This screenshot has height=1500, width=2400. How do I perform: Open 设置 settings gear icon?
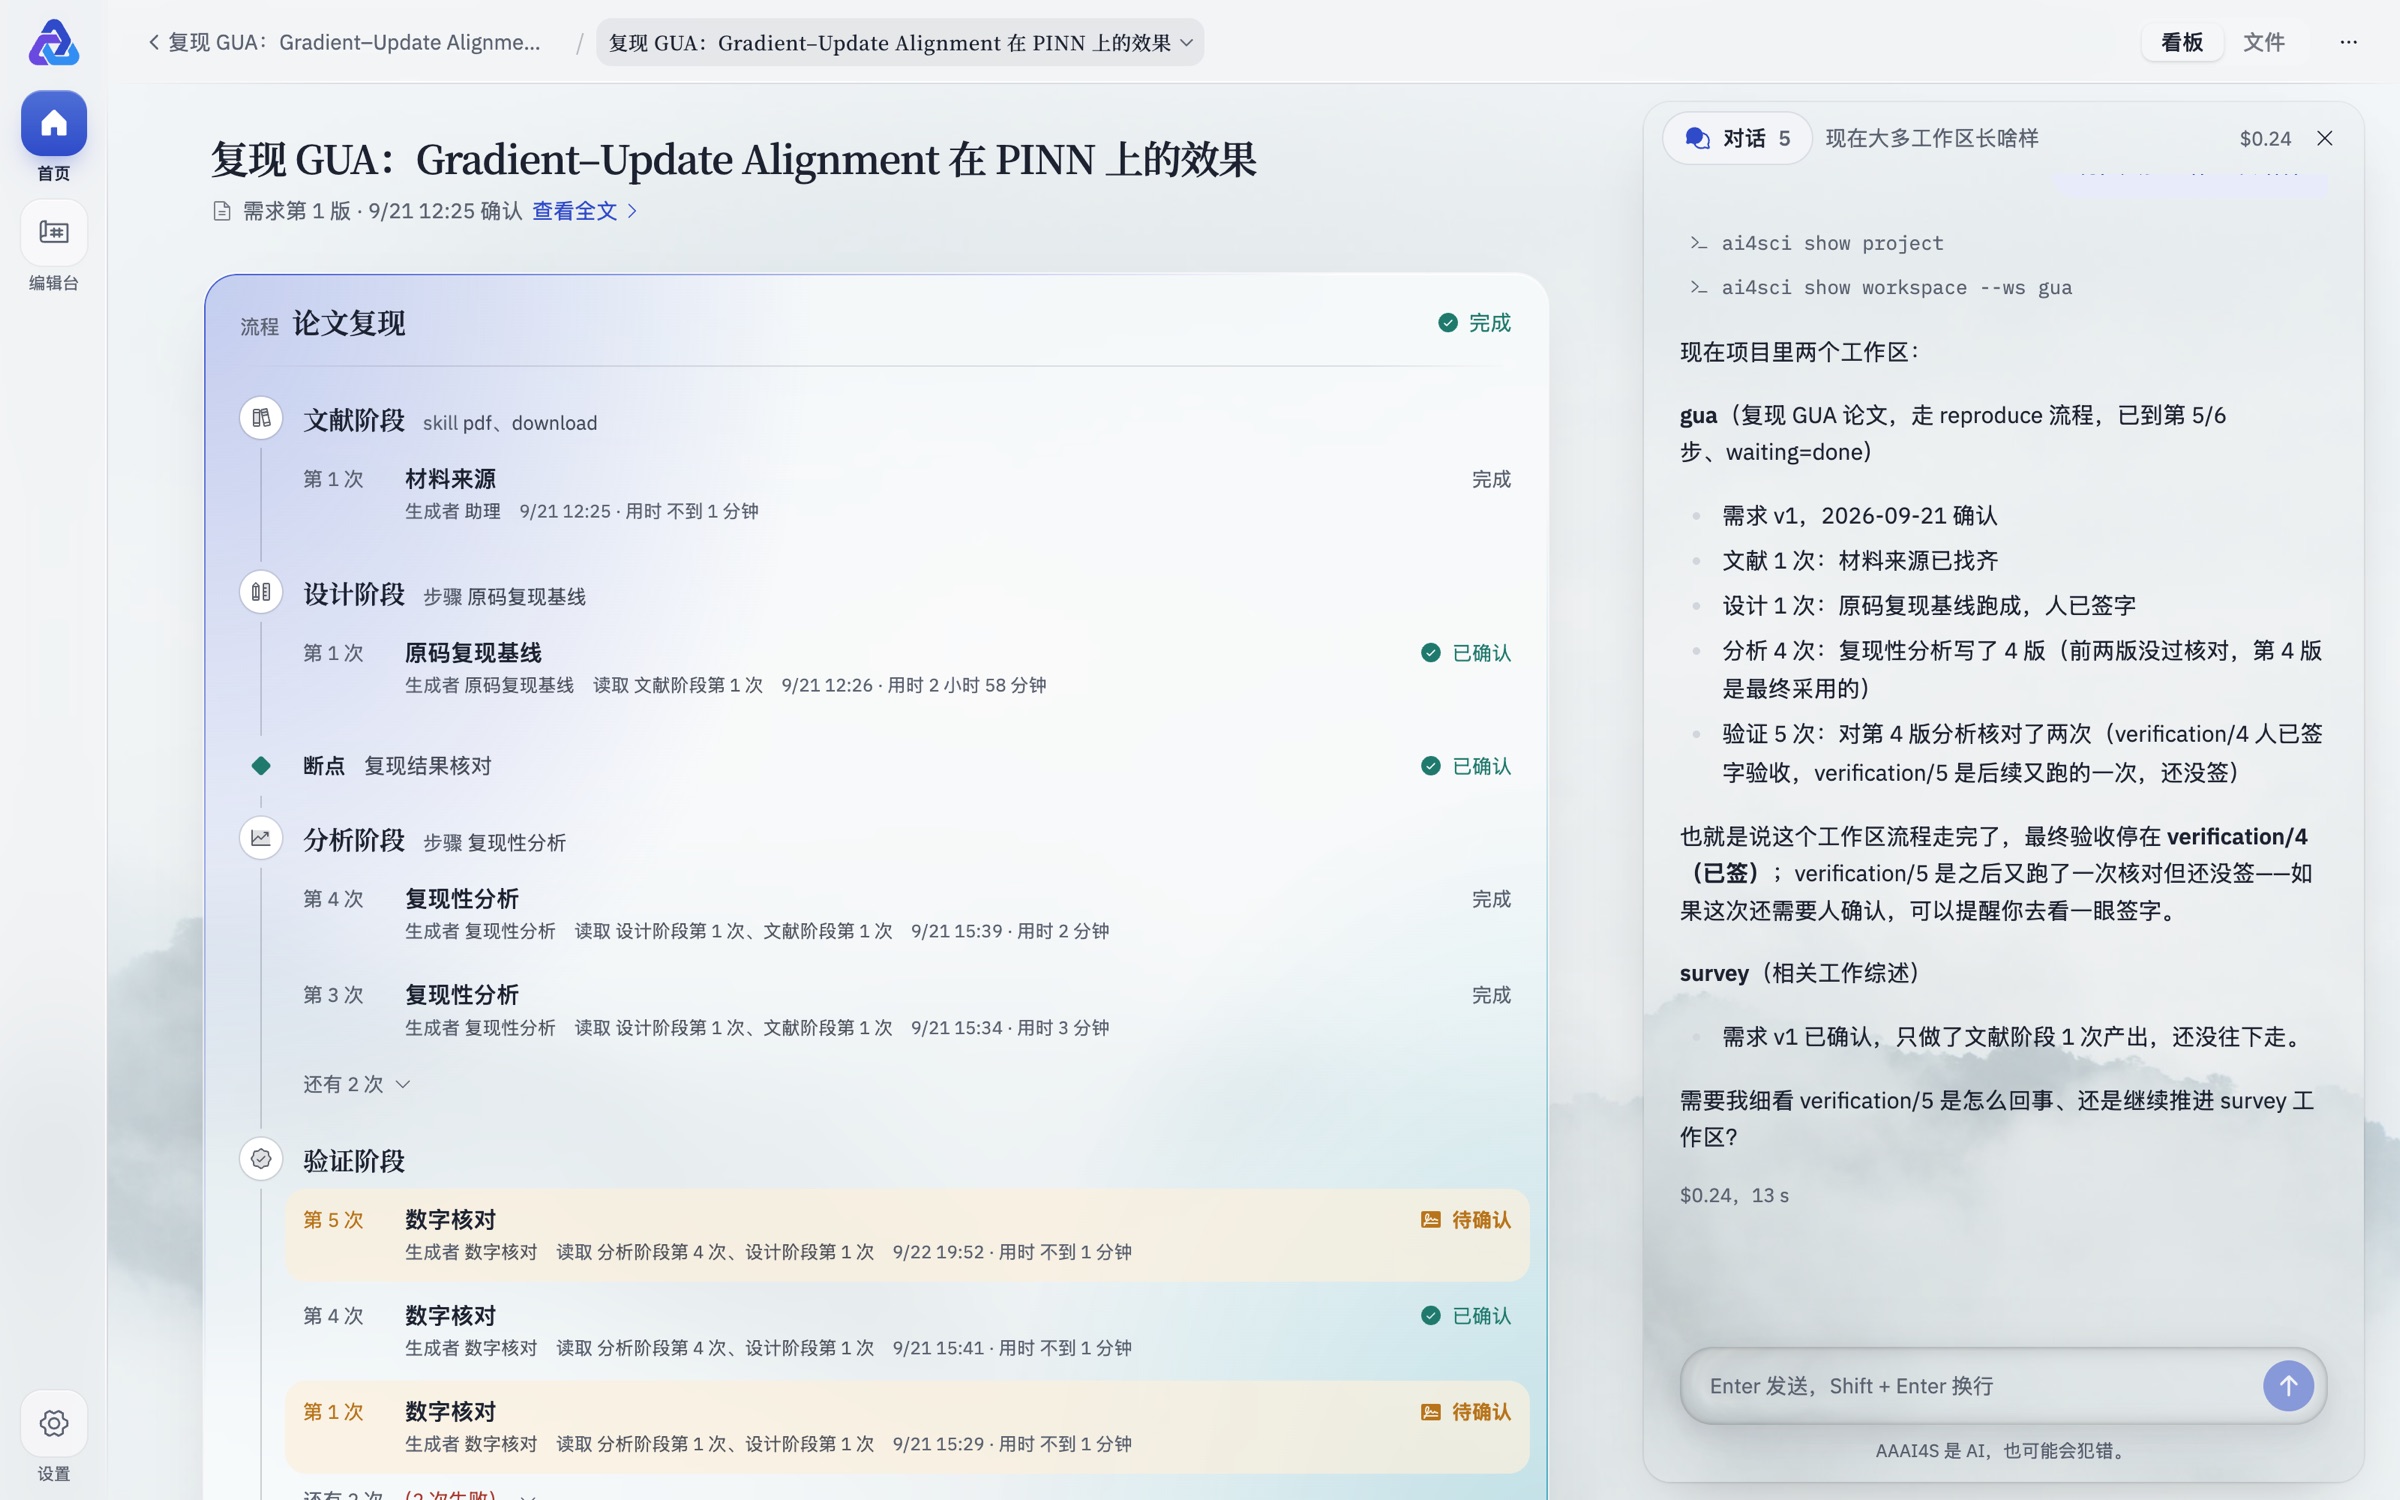(54, 1423)
